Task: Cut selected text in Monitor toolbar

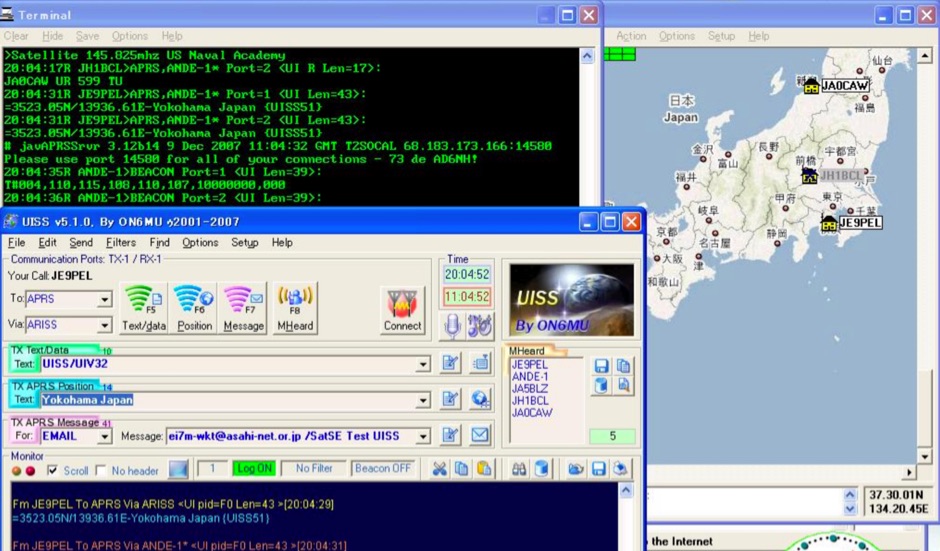Action: [x=439, y=469]
